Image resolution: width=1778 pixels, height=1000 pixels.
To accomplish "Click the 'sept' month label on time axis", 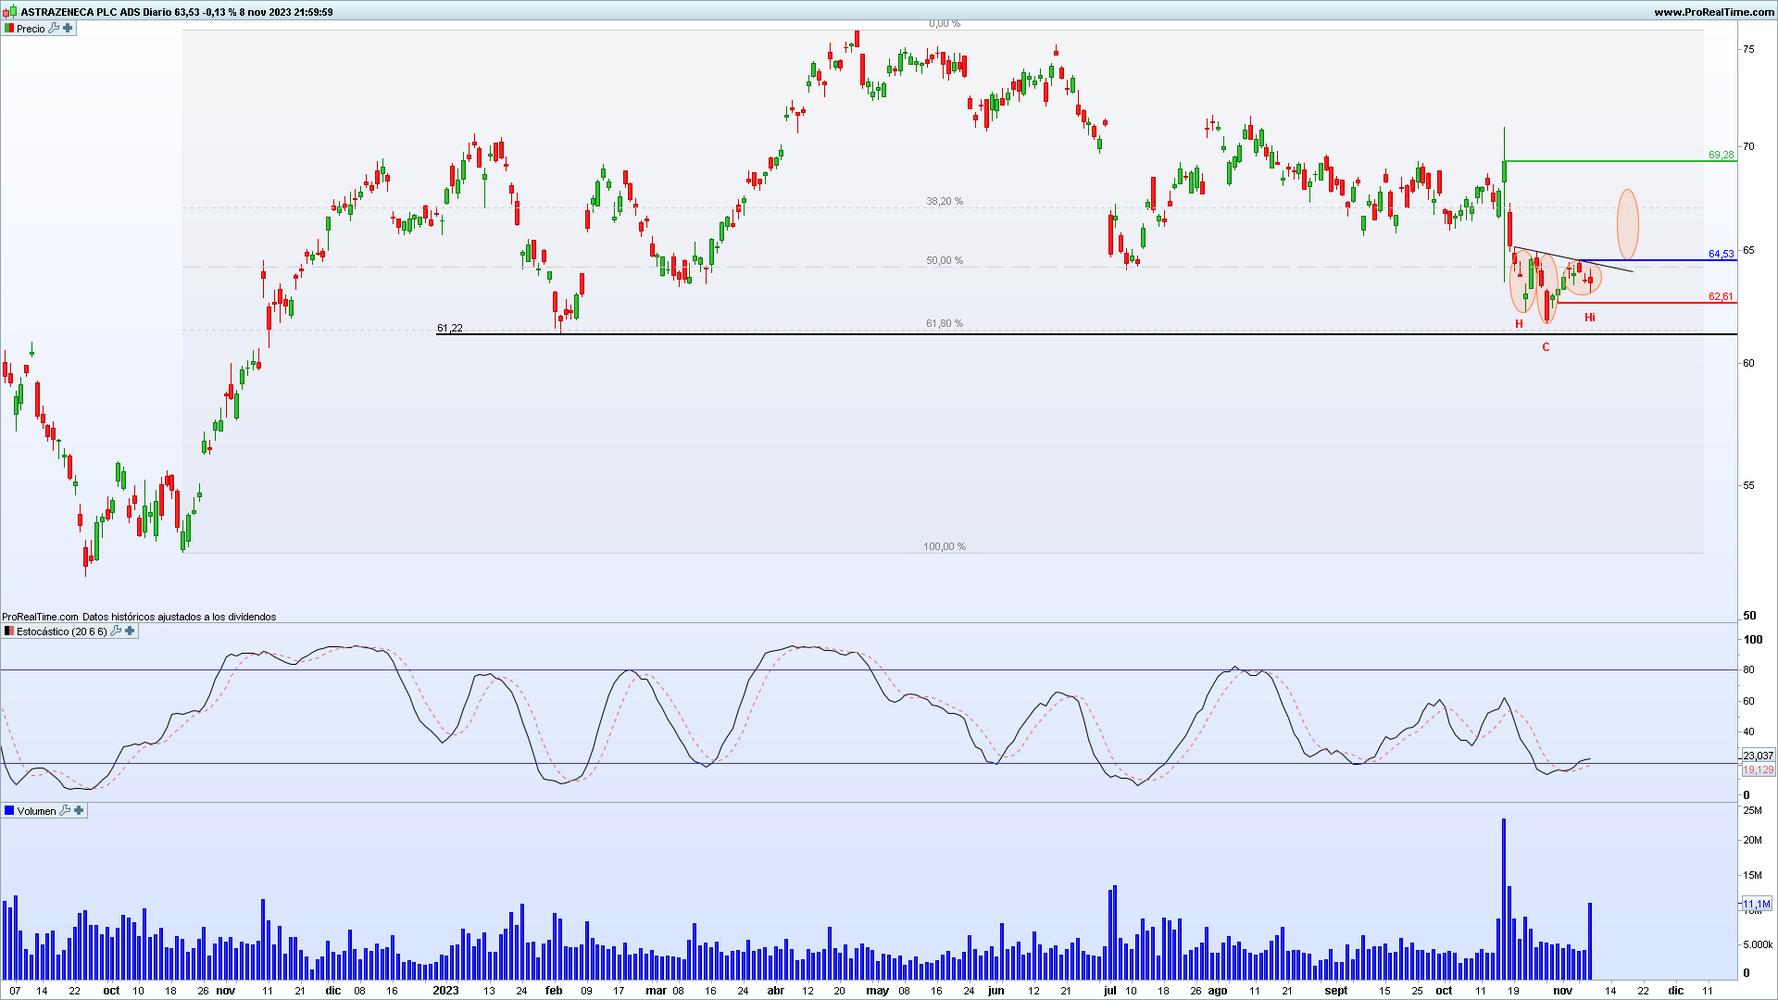I will pos(1336,991).
